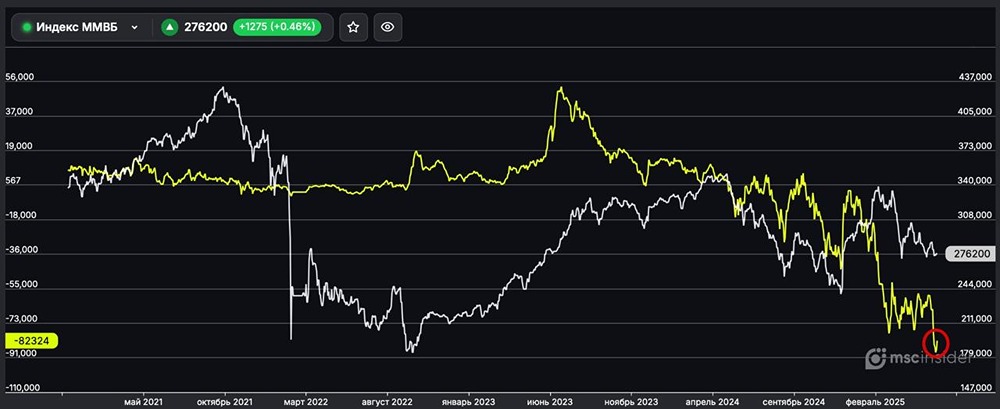This screenshot has height=409, width=1000.
Task: Click the ноябрь 2023 date marker
Action: click(631, 402)
